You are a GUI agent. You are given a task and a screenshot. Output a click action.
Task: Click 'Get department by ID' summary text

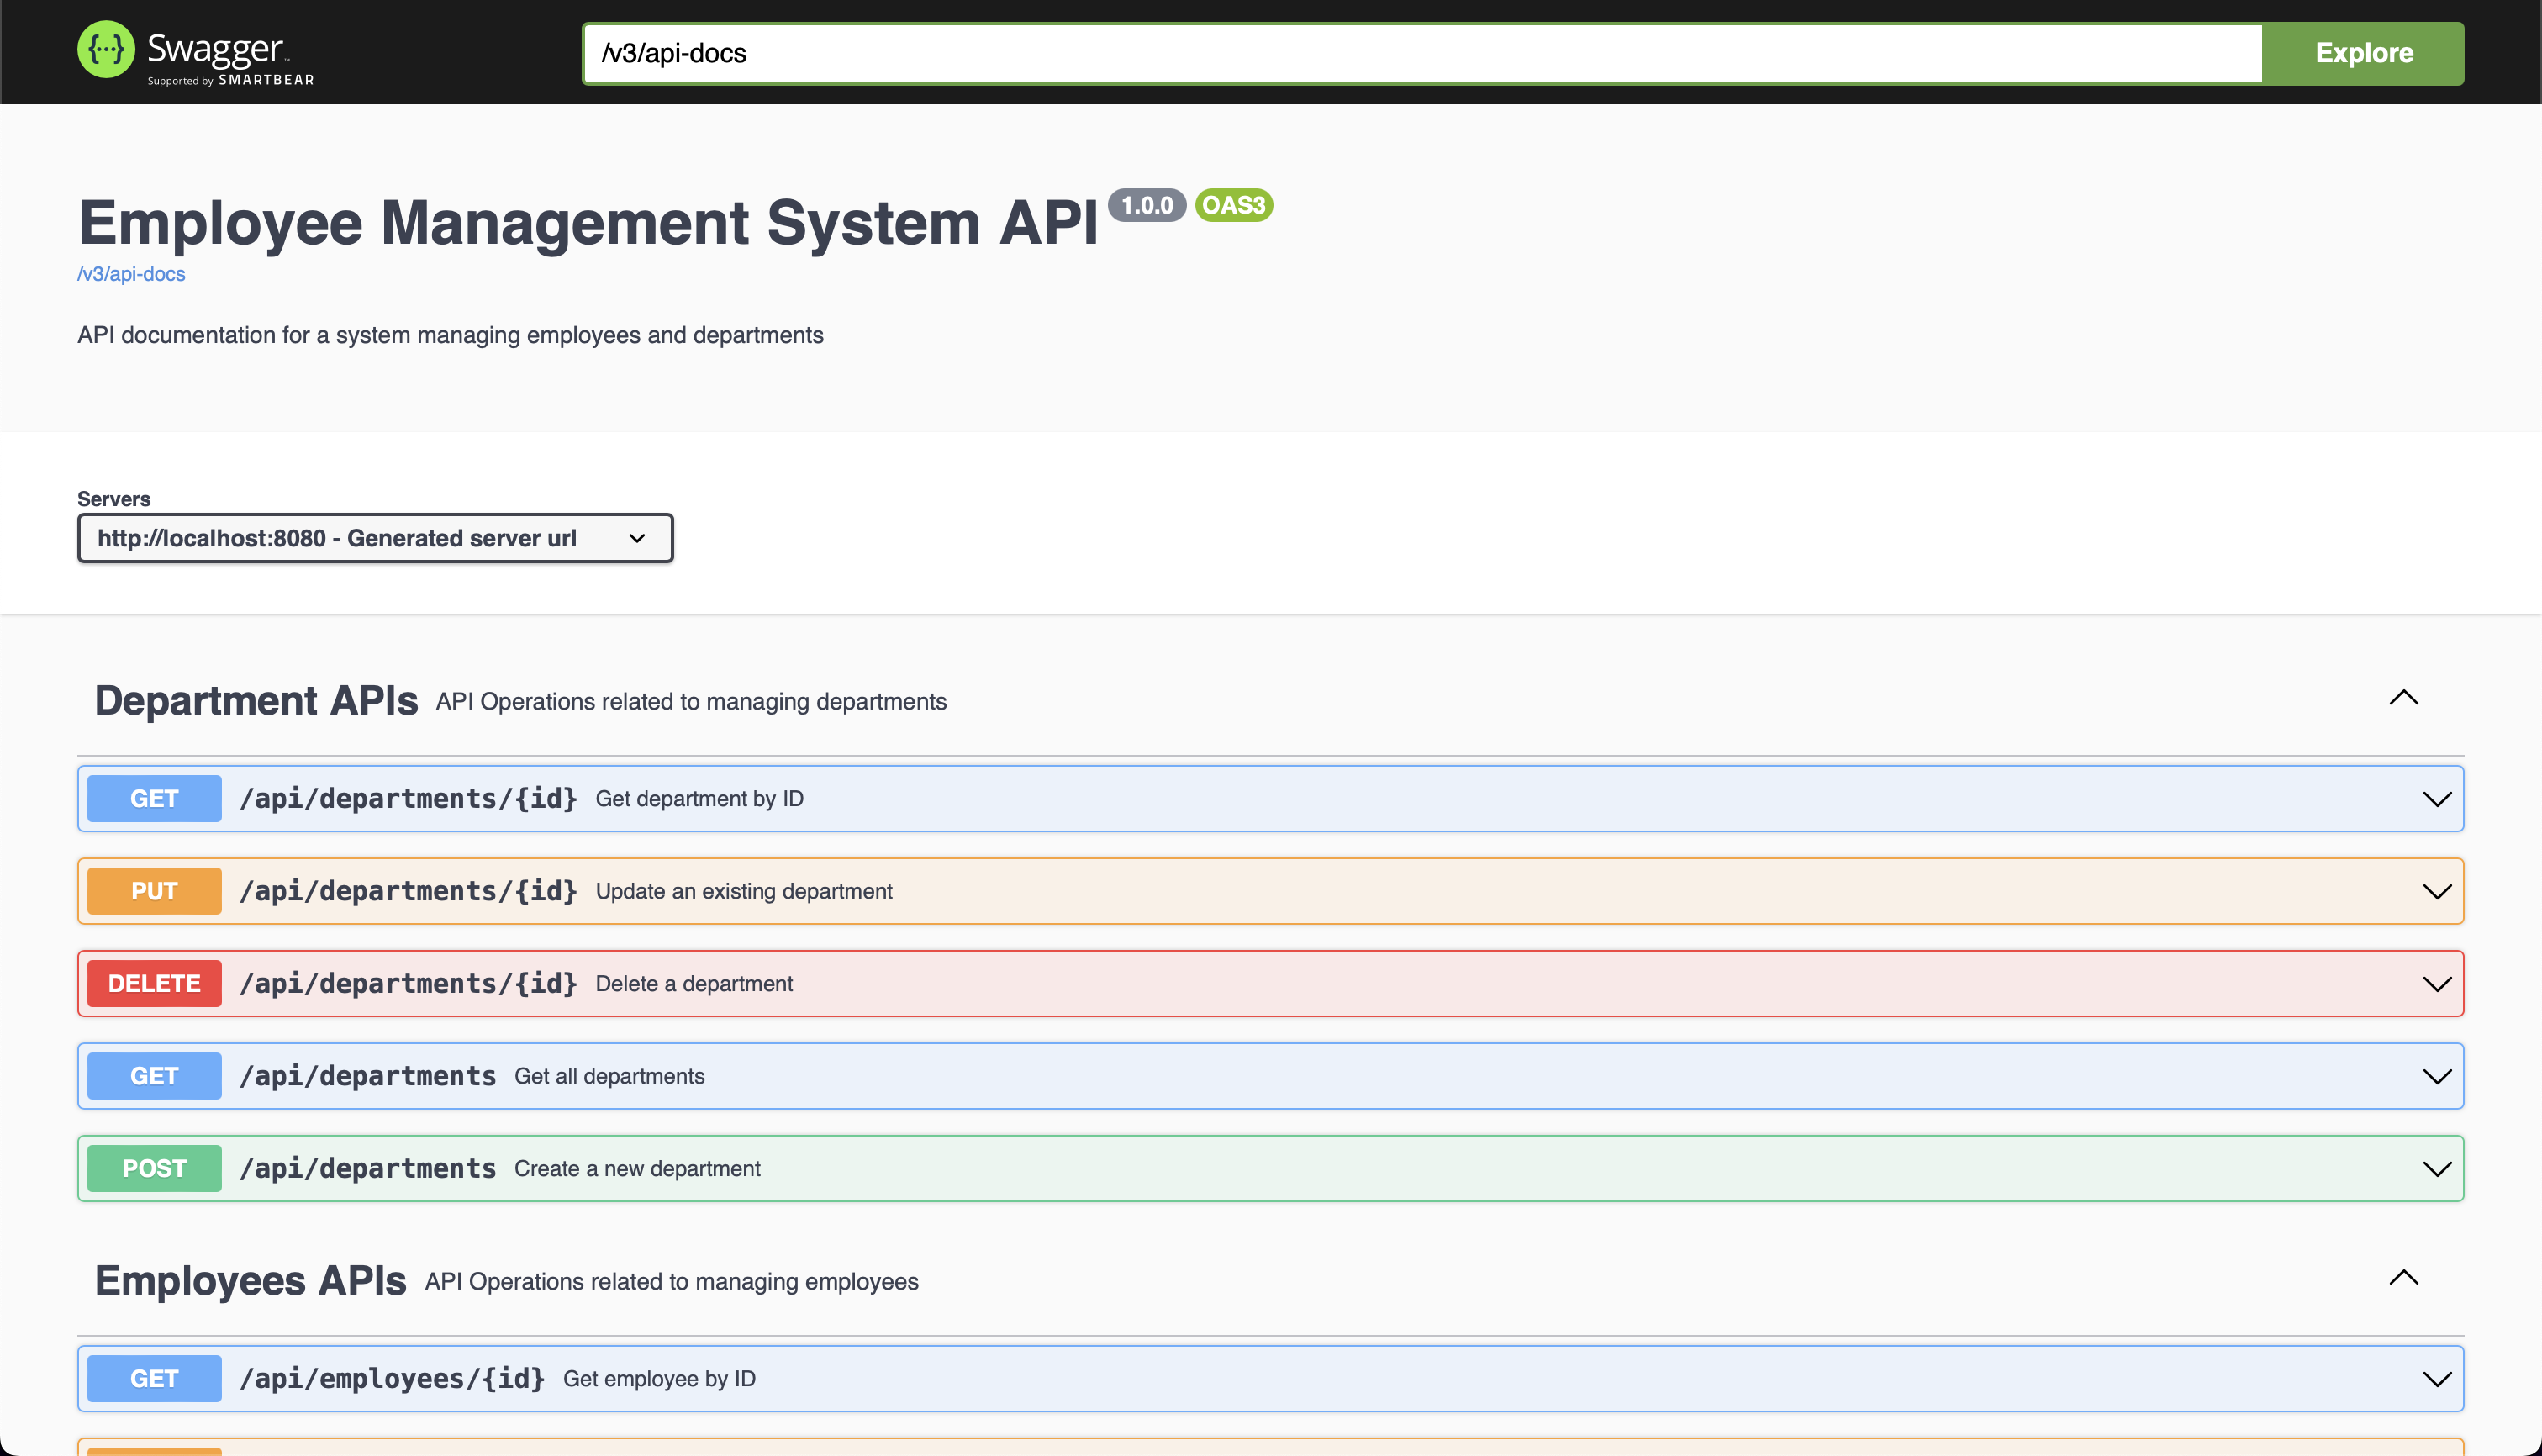pyautogui.click(x=699, y=799)
